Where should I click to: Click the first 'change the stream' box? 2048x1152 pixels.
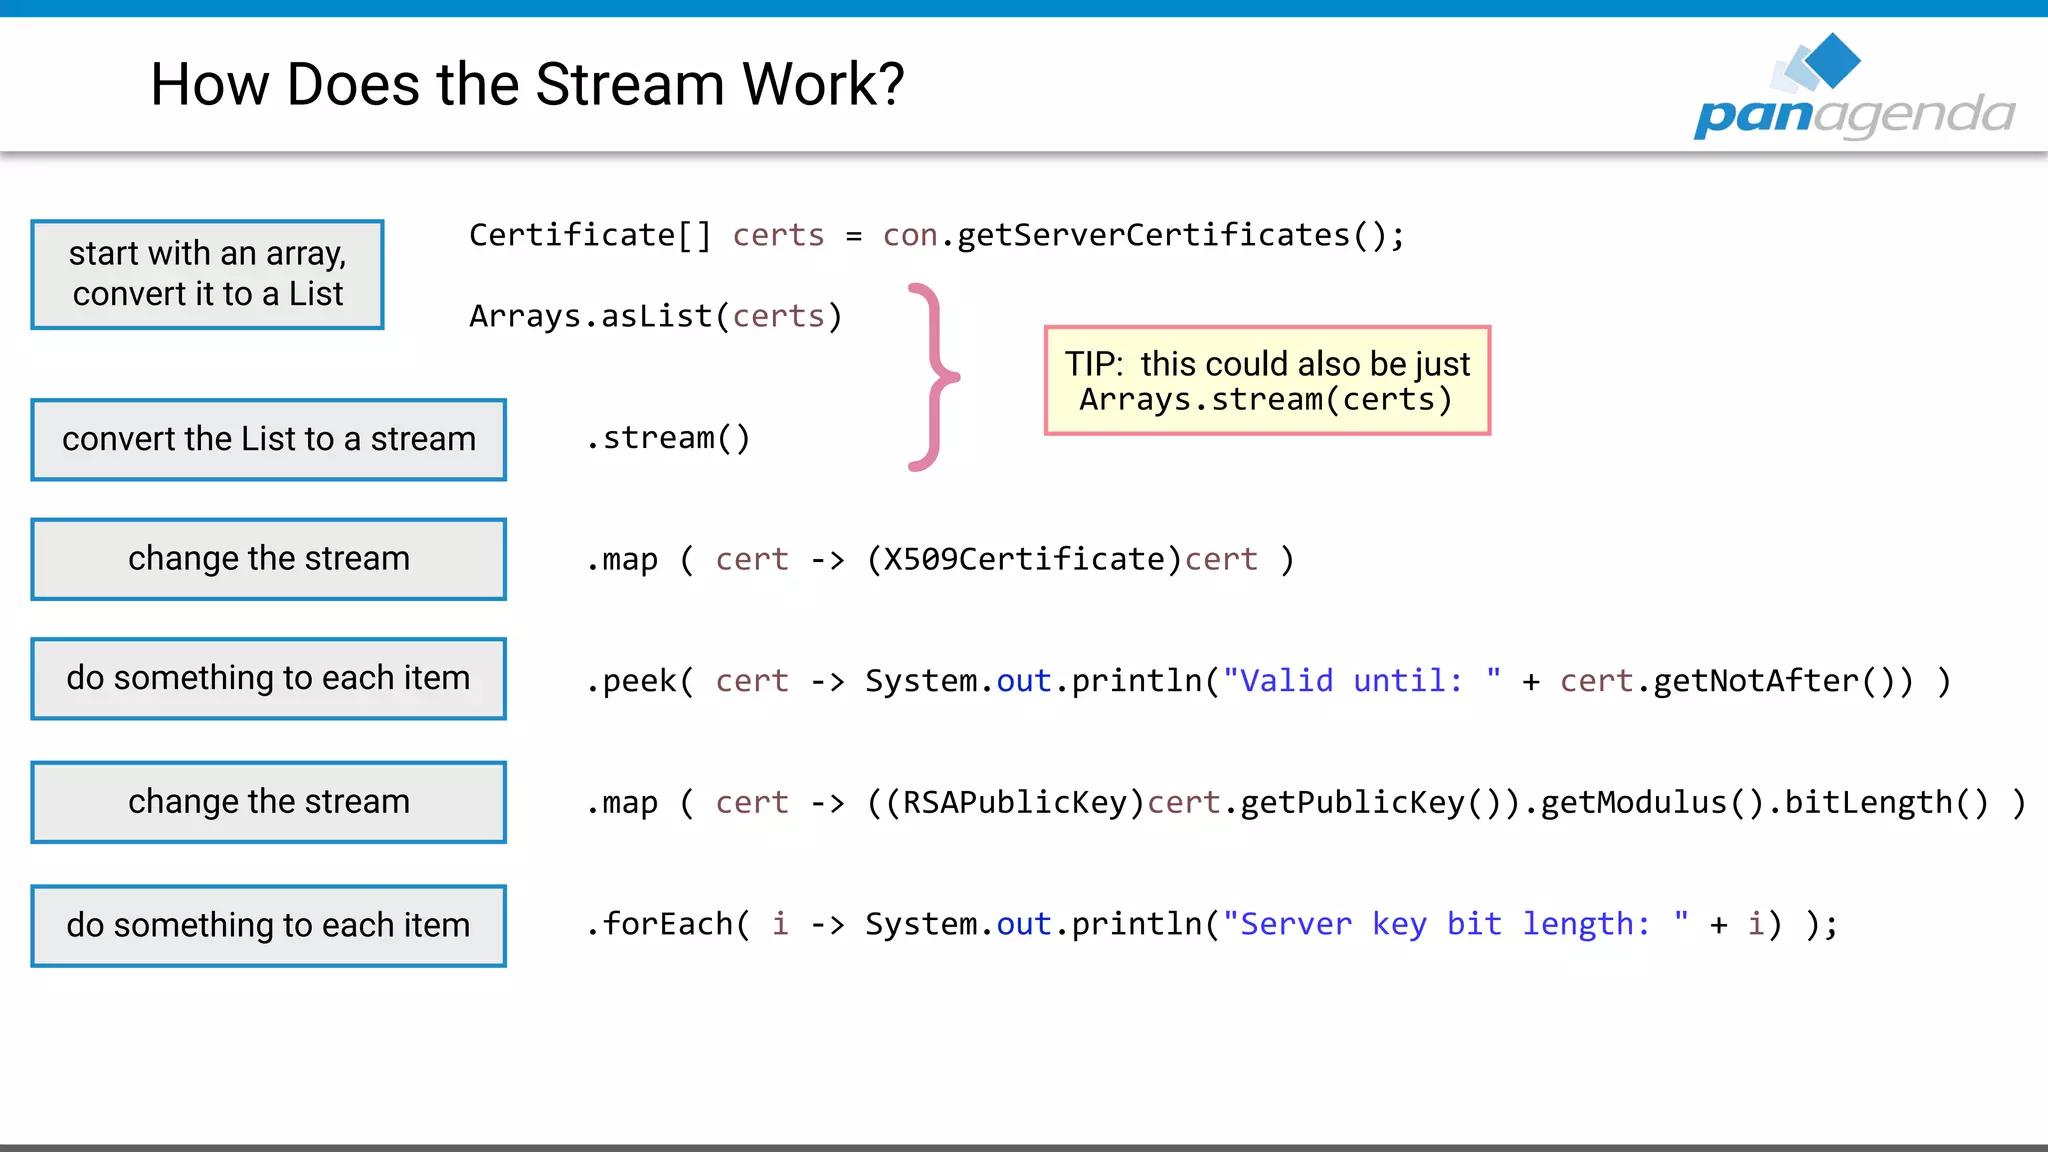[268, 559]
